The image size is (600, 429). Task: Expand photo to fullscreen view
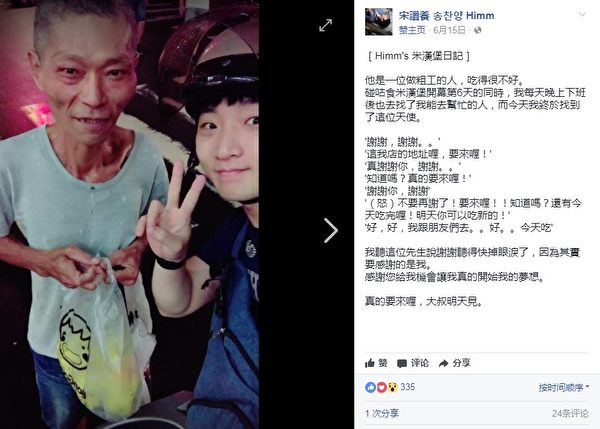point(326,25)
